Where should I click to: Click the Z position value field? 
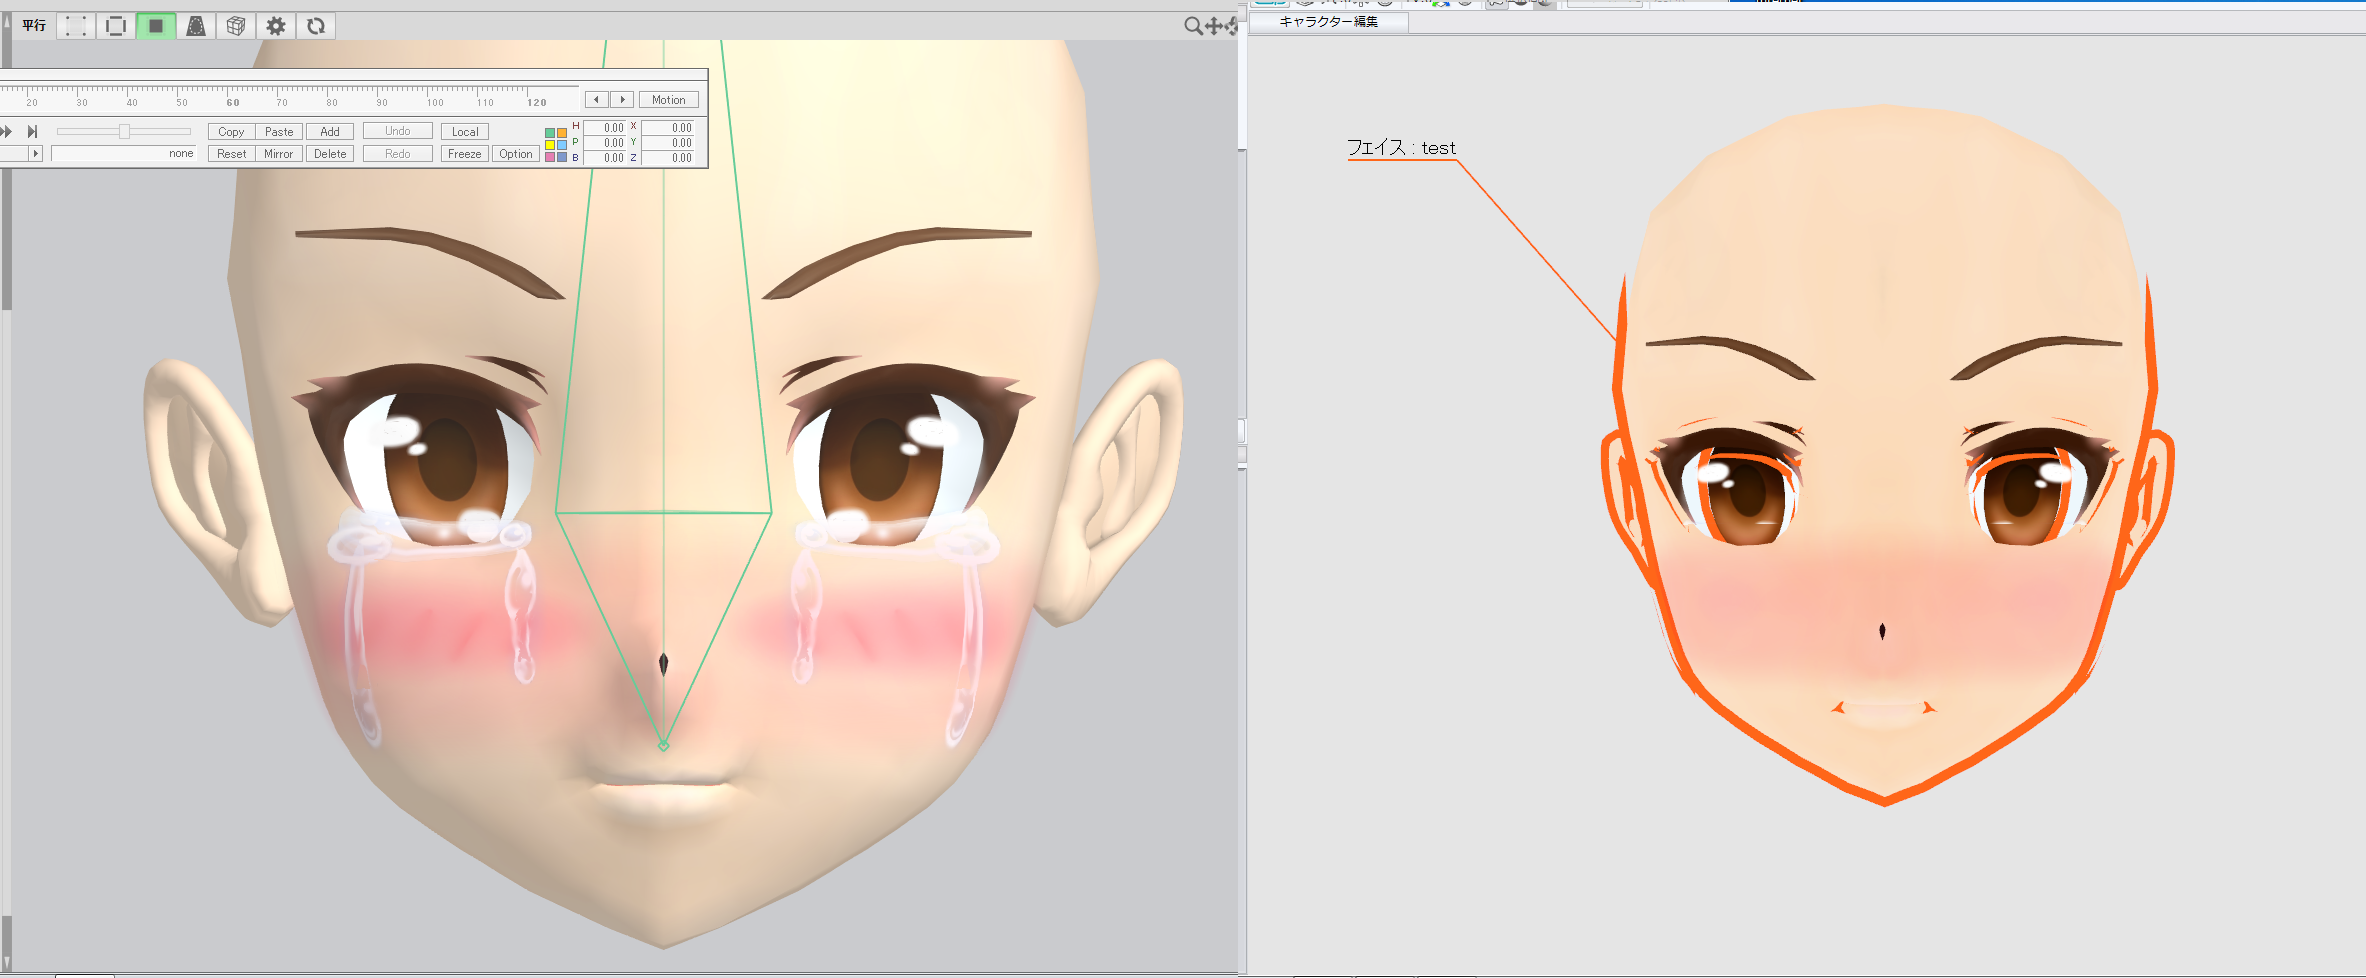tap(668, 158)
